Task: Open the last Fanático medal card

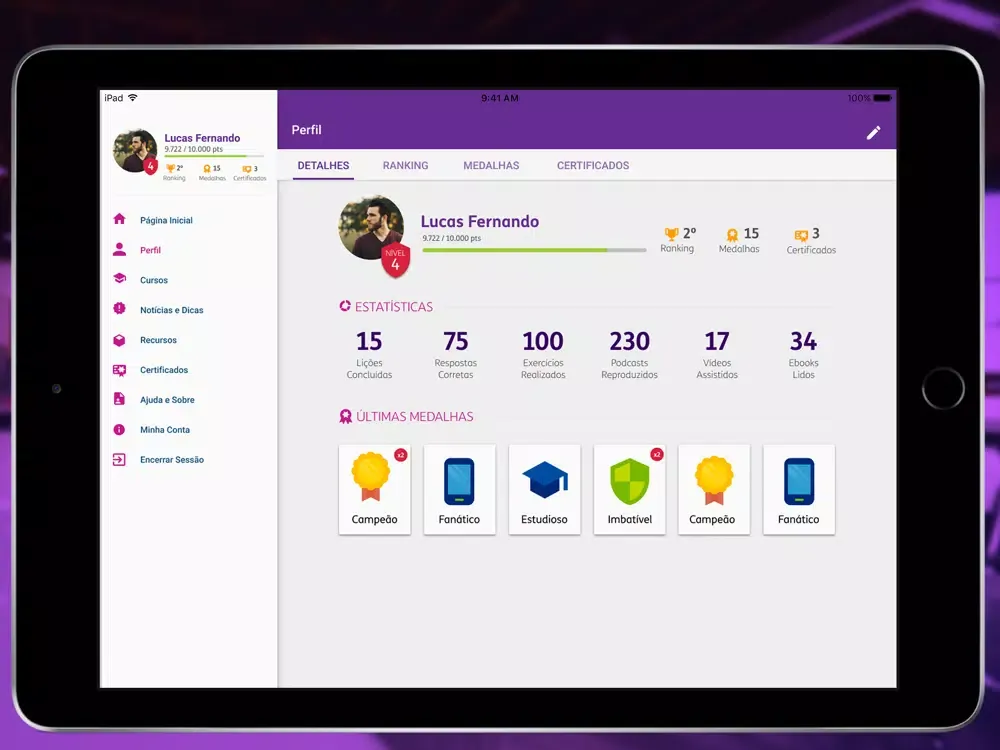Action: pos(799,489)
